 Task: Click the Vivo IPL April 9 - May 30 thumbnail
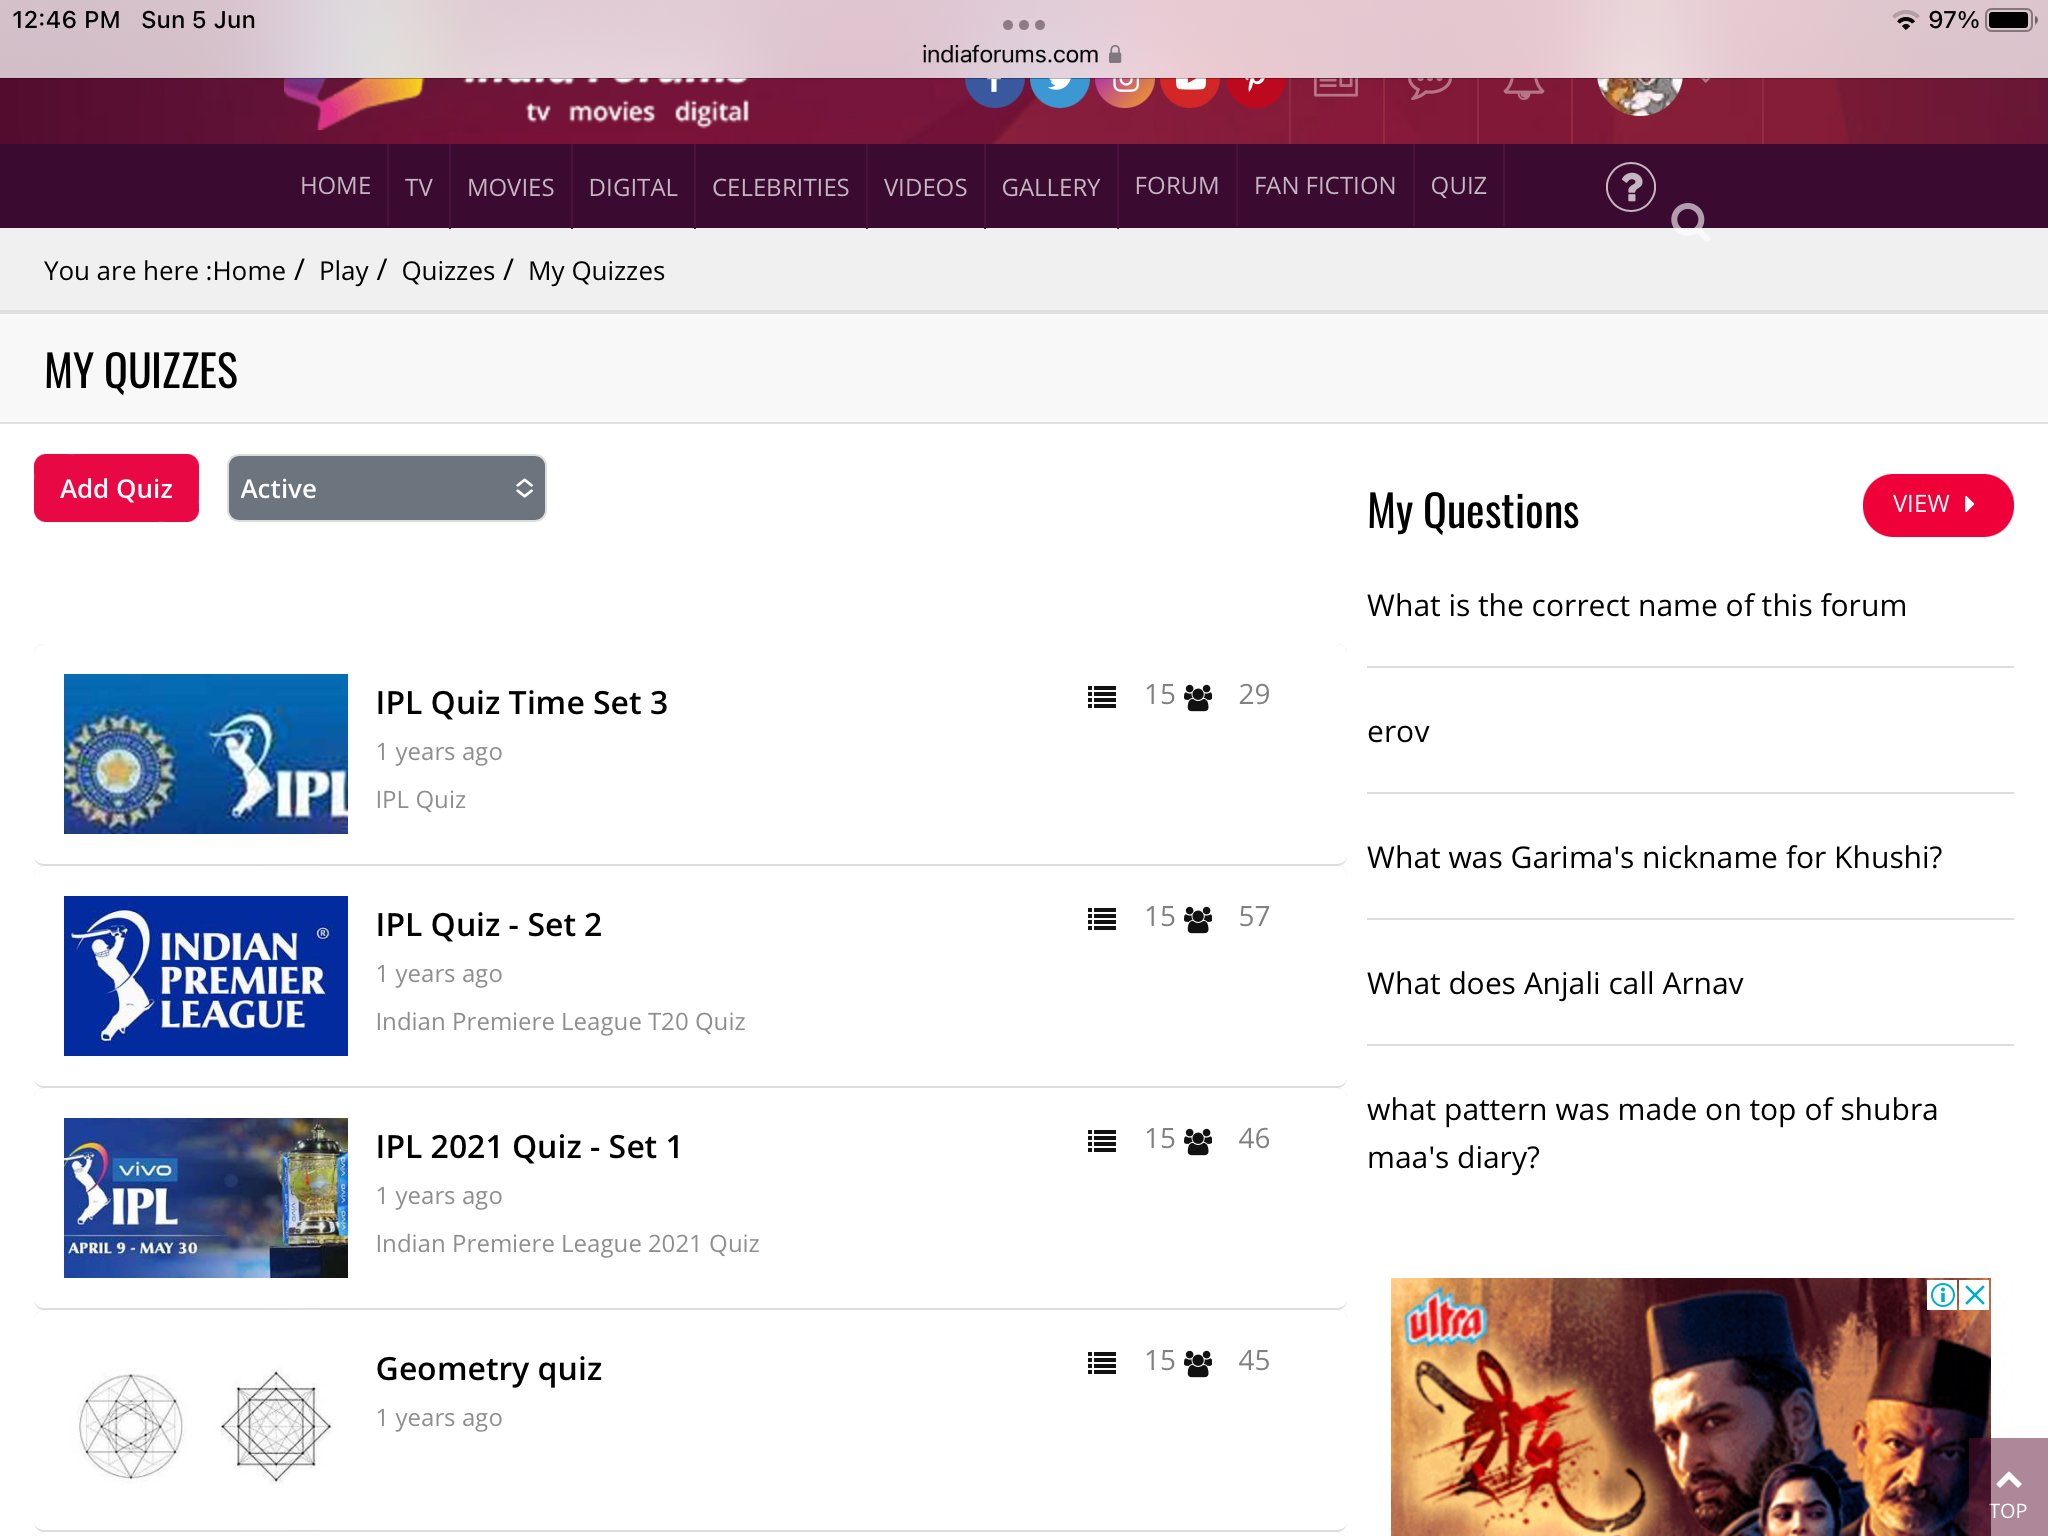pyautogui.click(x=206, y=1198)
